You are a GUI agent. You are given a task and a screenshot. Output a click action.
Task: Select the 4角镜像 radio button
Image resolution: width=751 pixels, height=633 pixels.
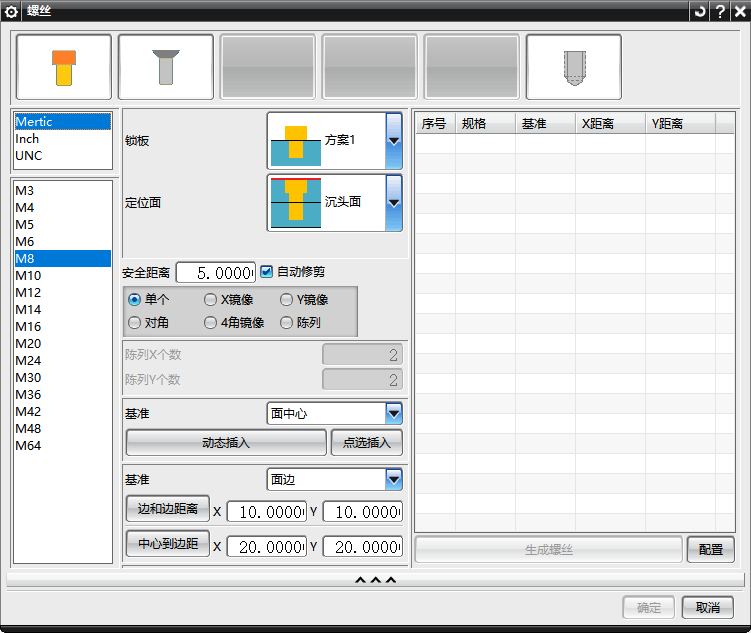click(210, 323)
